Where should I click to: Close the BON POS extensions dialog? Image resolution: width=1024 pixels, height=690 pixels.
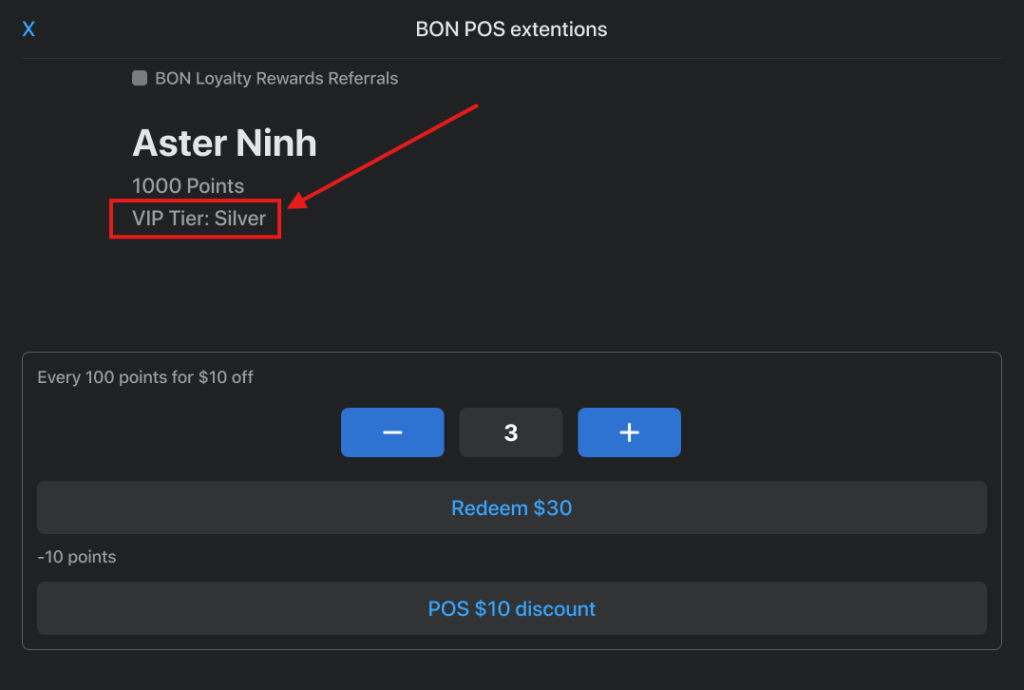28,30
